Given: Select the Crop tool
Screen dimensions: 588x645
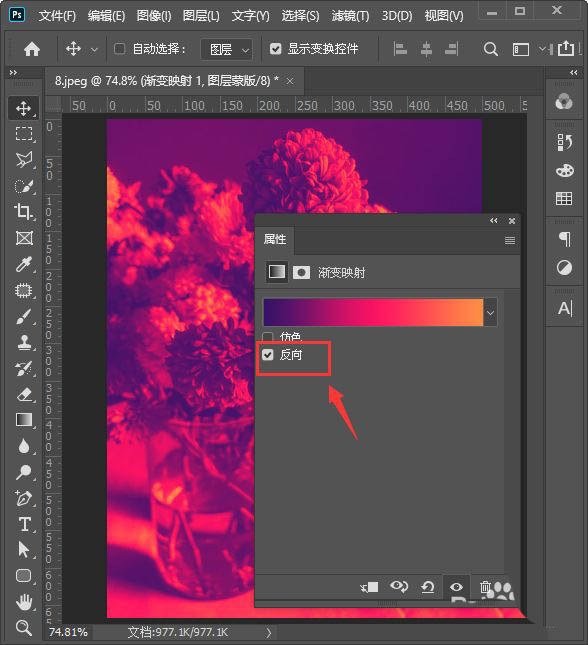Looking at the screenshot, I should pyautogui.click(x=23, y=212).
